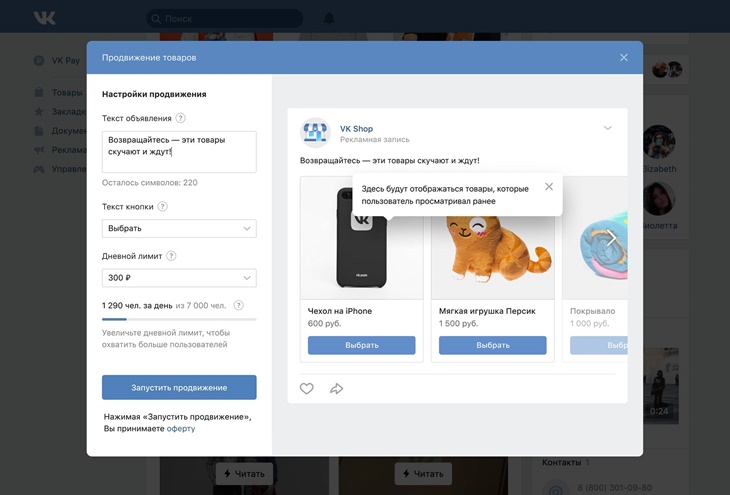Dismiss the tooltip about viewed products
Image resolution: width=730 pixels, height=495 pixels.
click(549, 187)
